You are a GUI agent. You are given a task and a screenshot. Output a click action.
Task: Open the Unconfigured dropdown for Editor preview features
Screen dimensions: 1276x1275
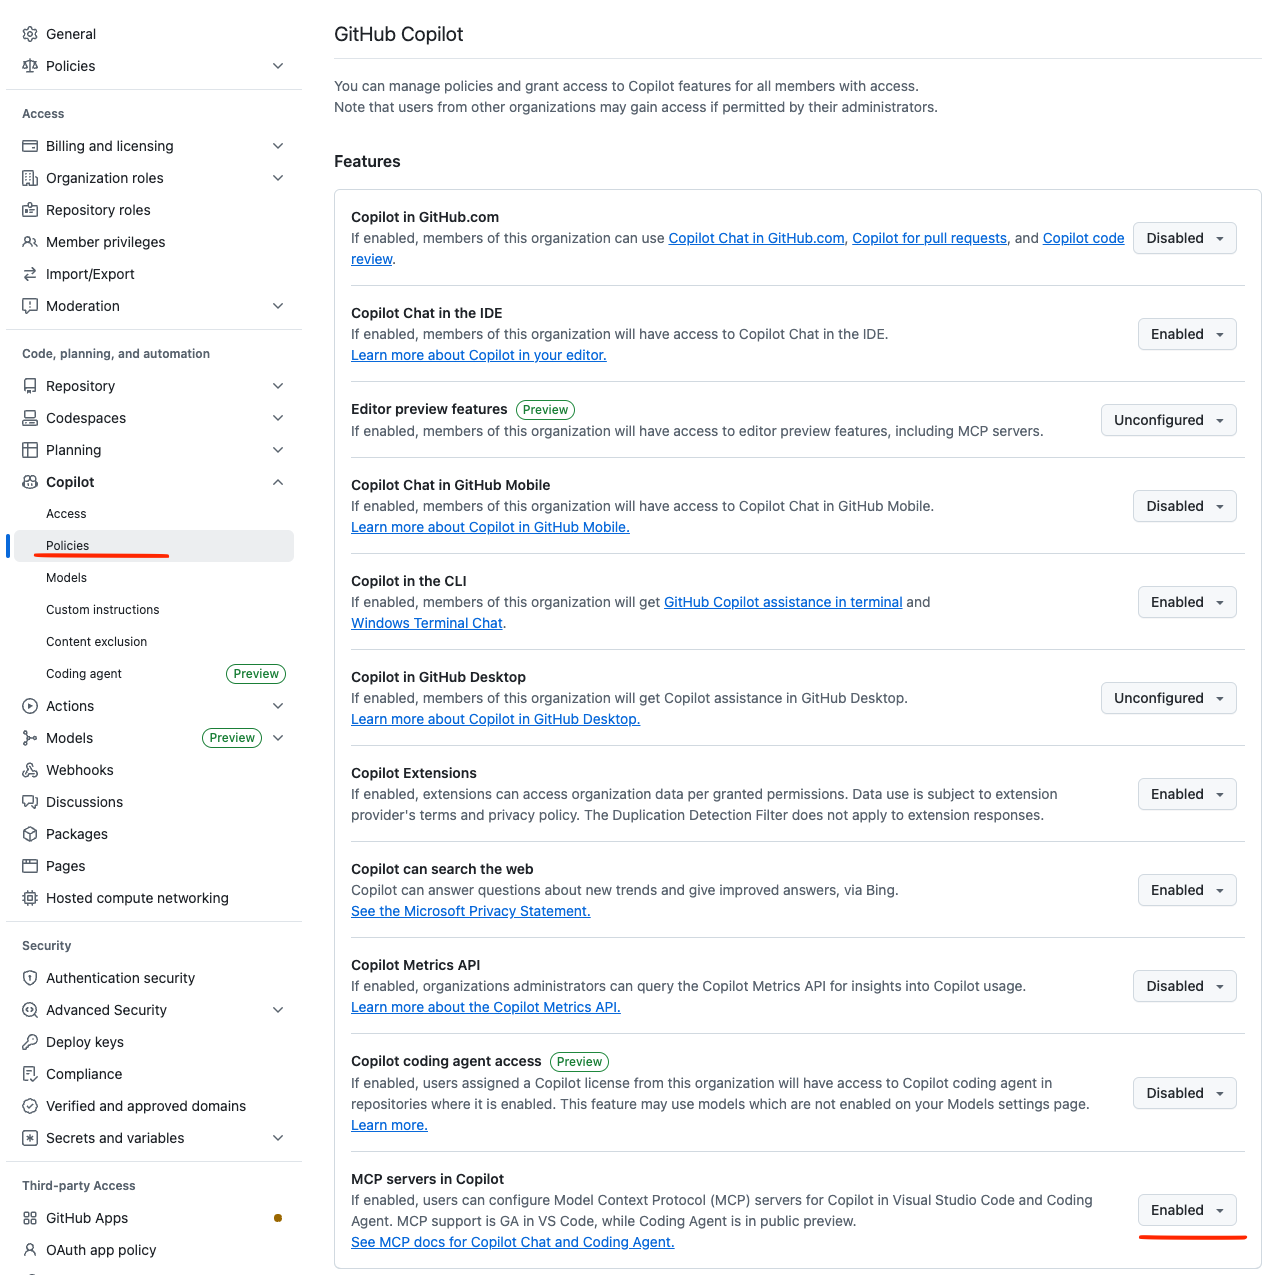click(1168, 420)
